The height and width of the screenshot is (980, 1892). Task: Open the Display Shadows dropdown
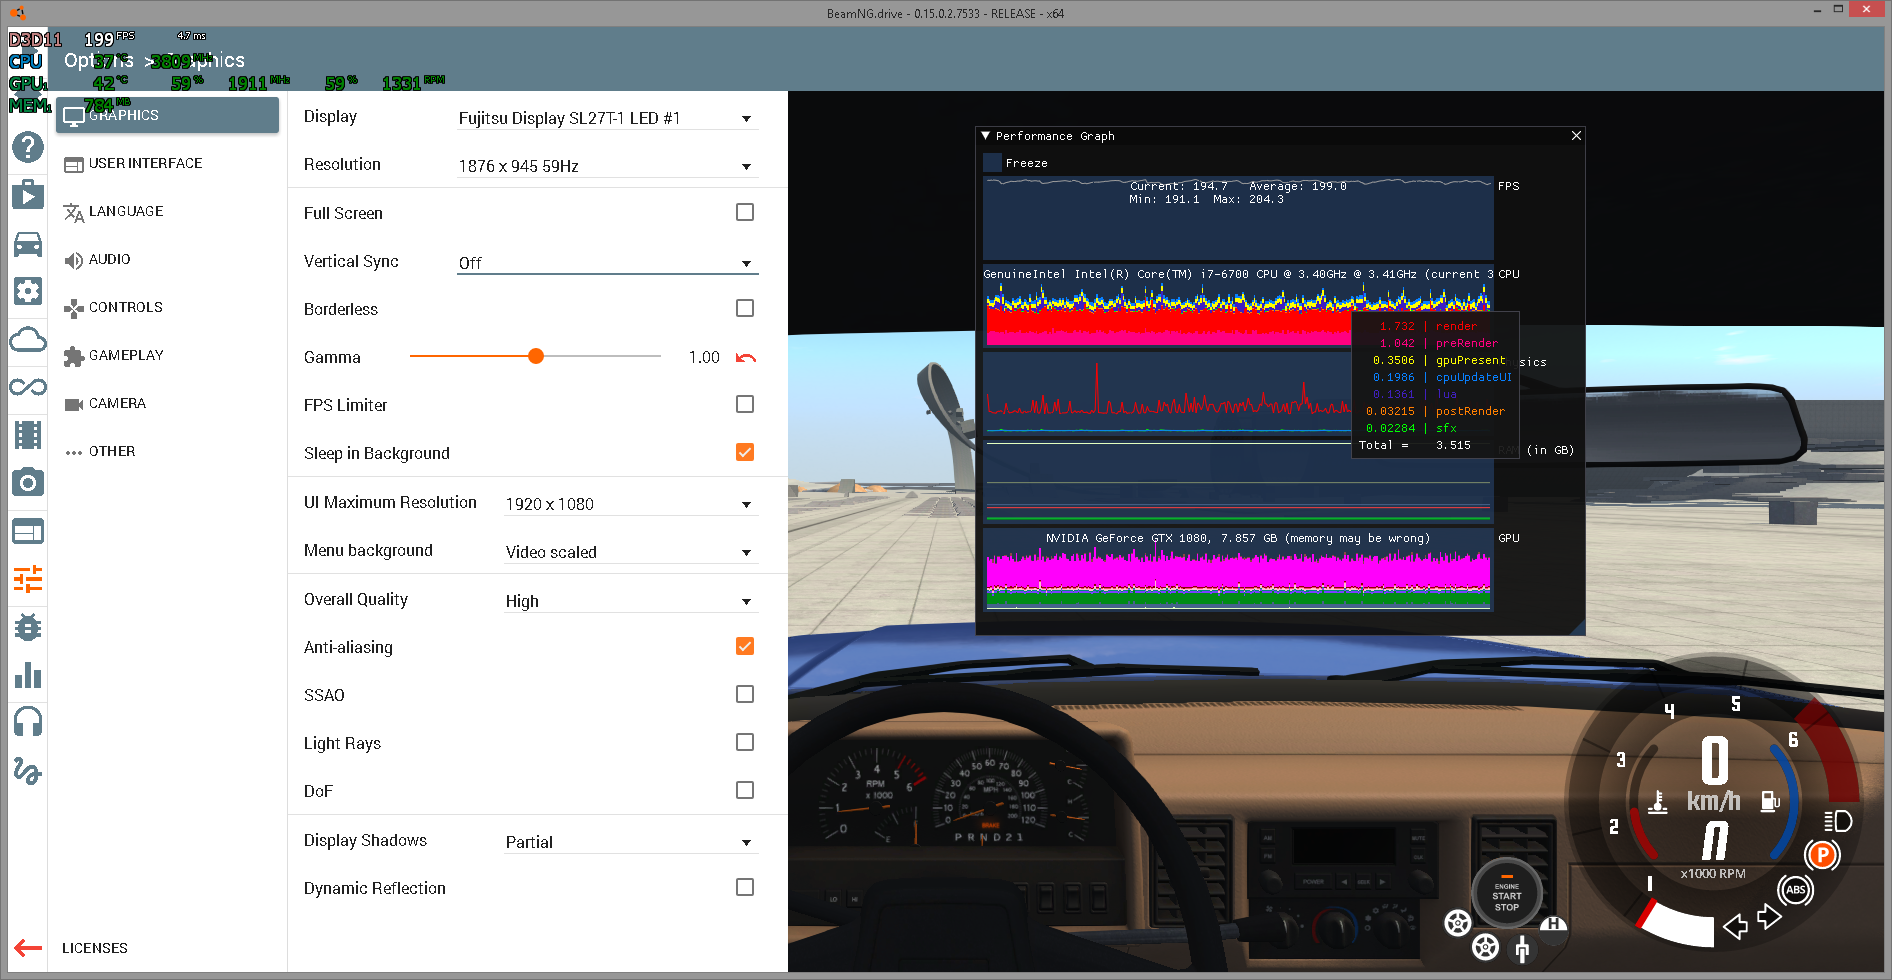(x=631, y=842)
